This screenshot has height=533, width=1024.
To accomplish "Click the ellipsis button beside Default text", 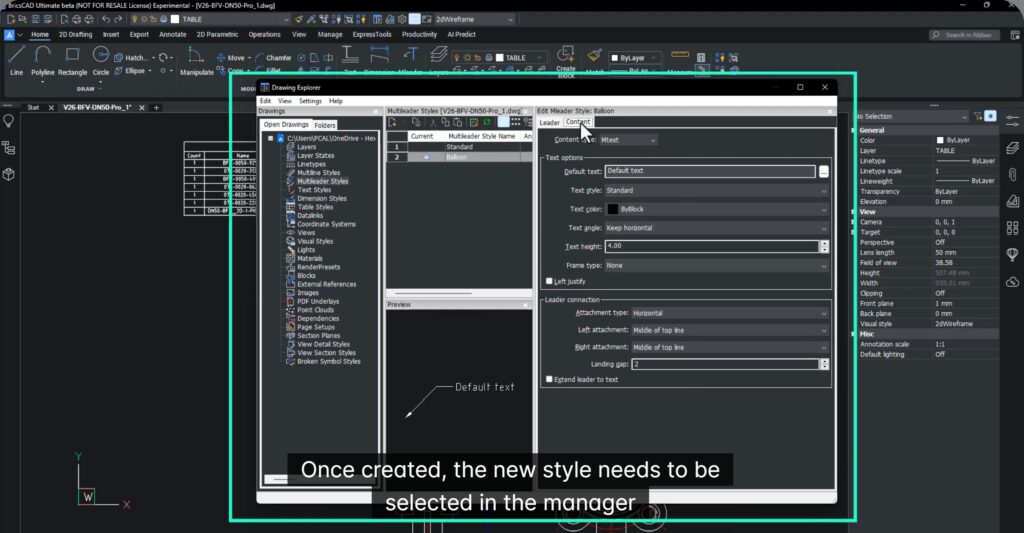I will pyautogui.click(x=824, y=172).
